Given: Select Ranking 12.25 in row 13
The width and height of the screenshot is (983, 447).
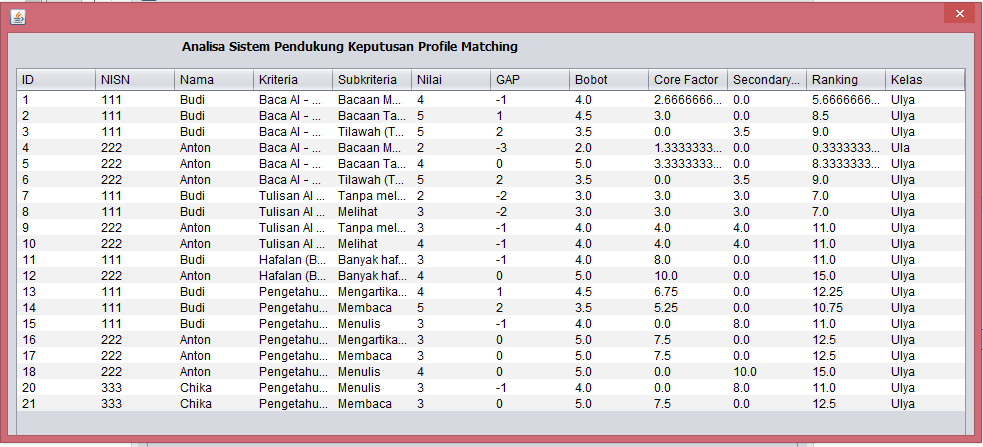Looking at the screenshot, I should [846, 292].
